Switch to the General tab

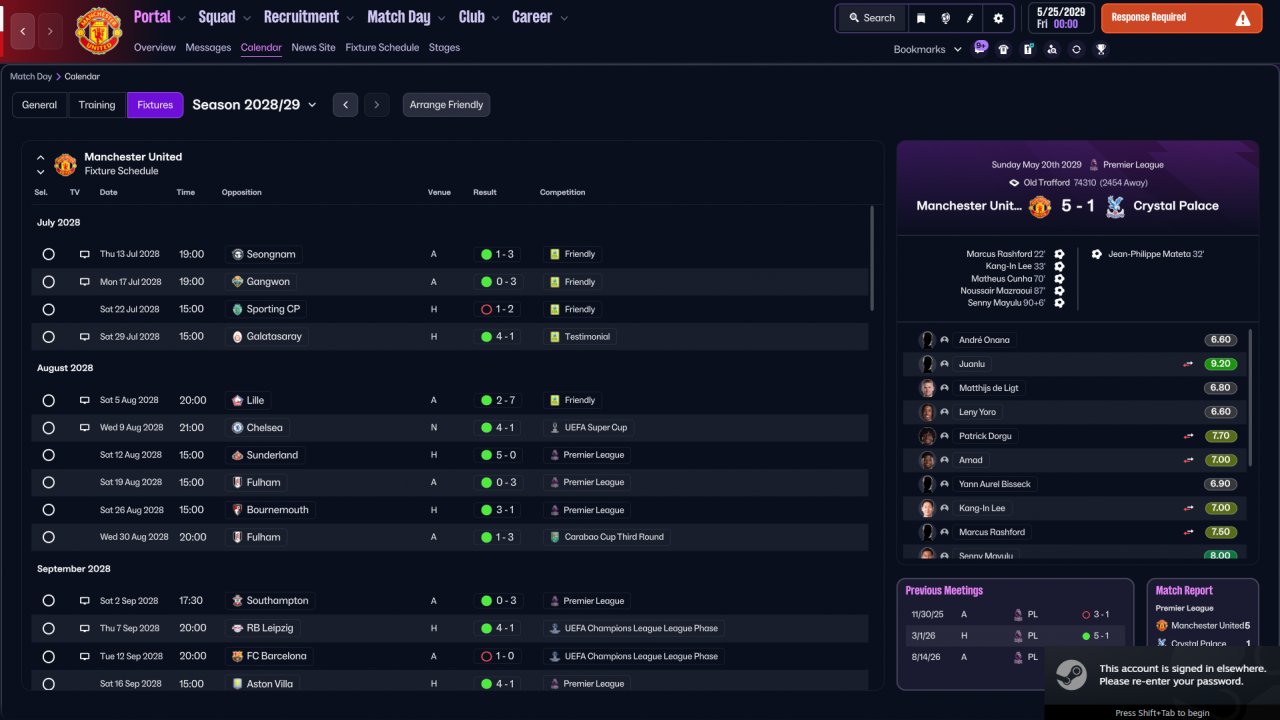(40, 105)
